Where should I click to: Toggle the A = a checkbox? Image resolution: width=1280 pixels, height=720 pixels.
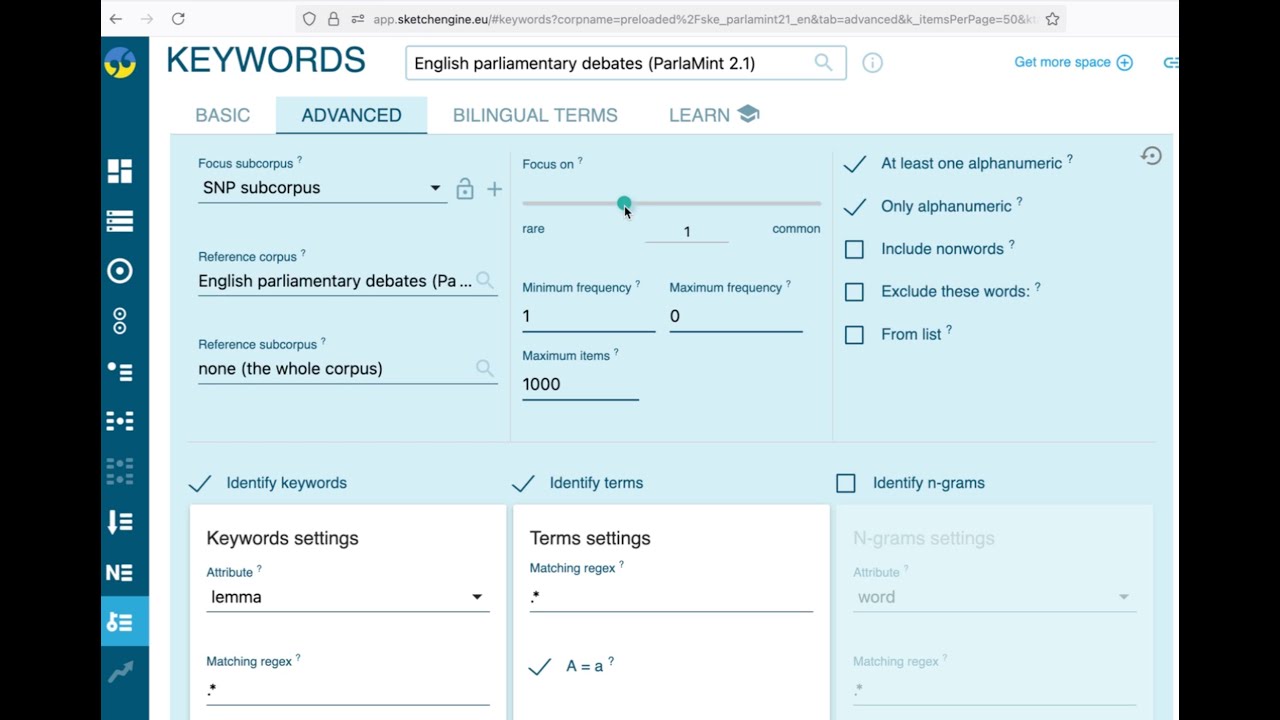click(x=540, y=666)
